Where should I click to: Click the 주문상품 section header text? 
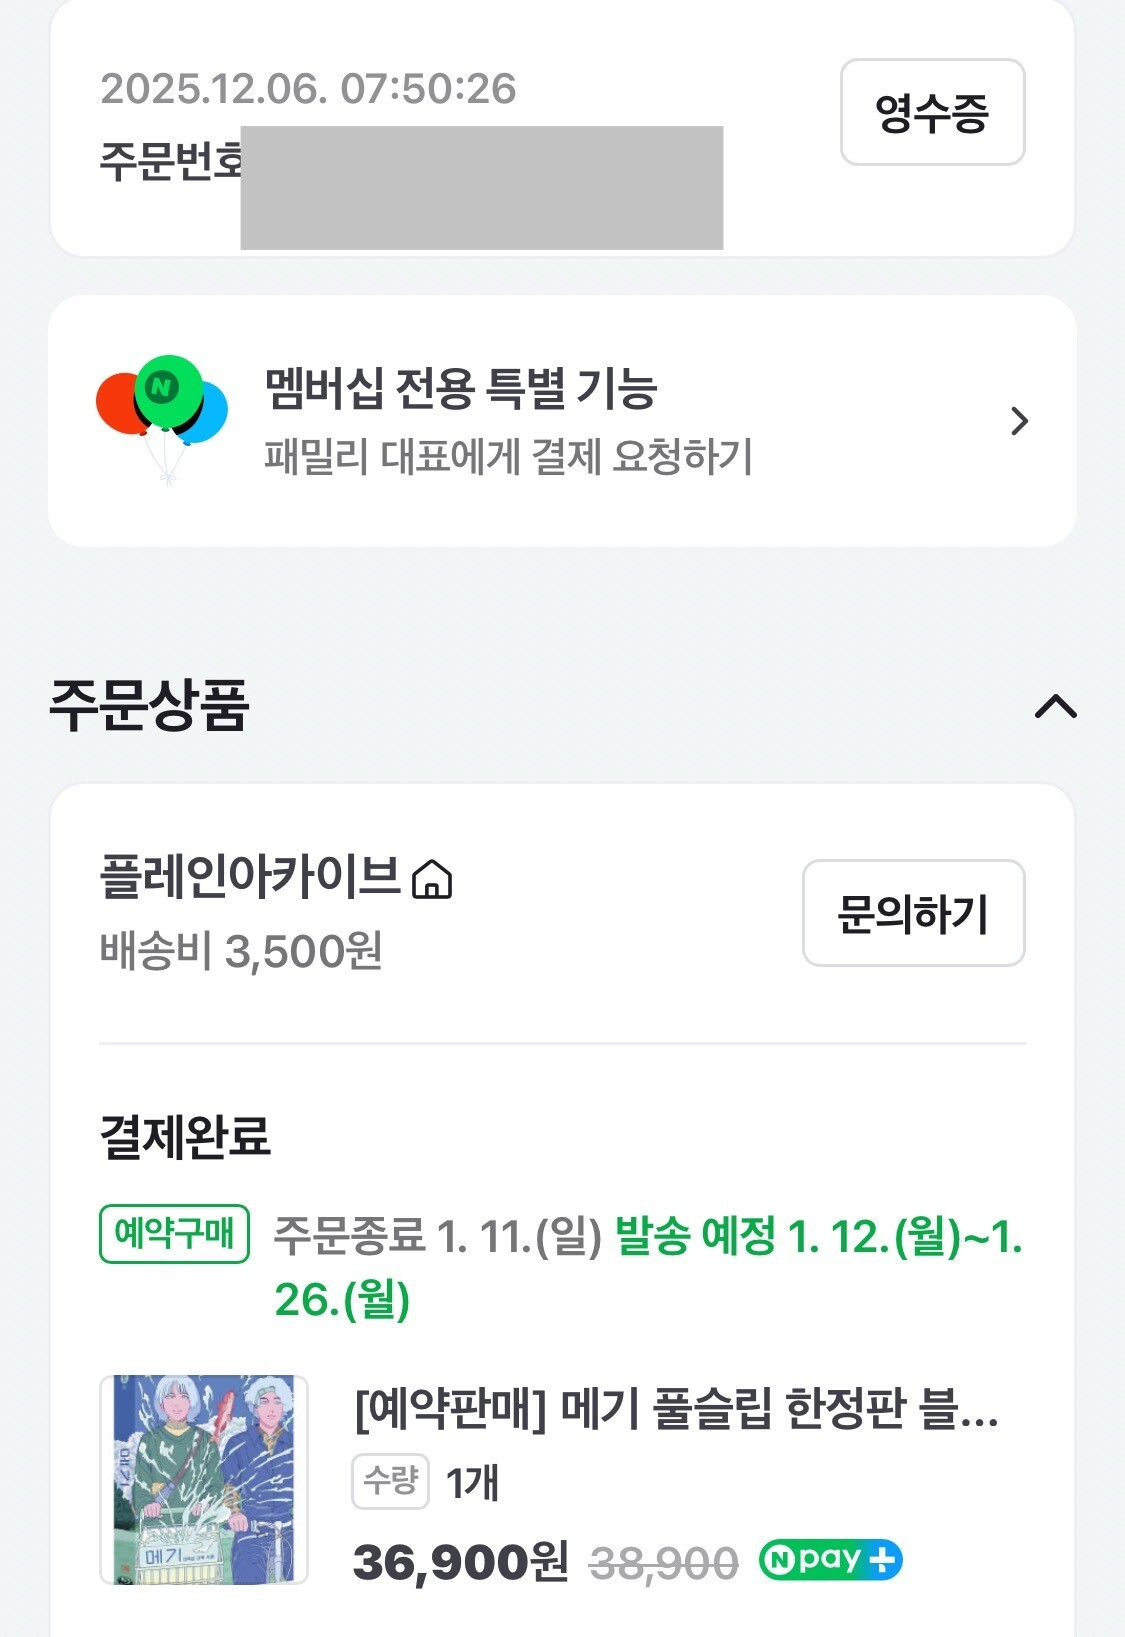click(x=149, y=705)
